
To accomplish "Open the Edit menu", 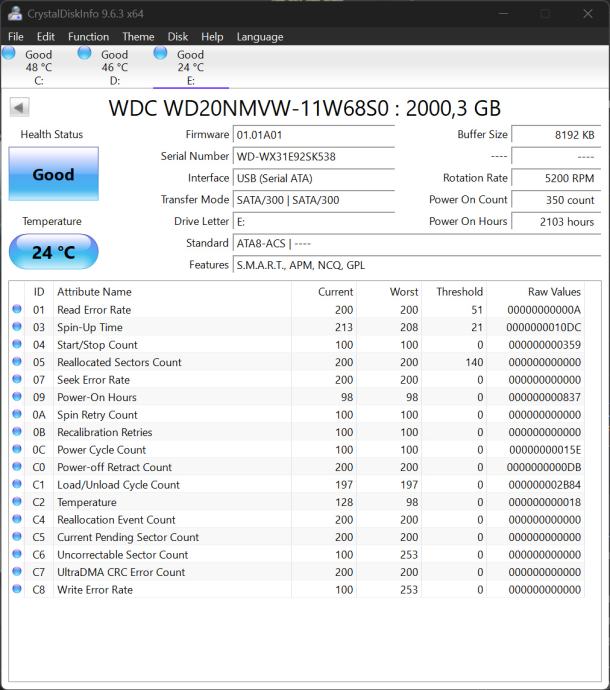I will pyautogui.click(x=46, y=37).
